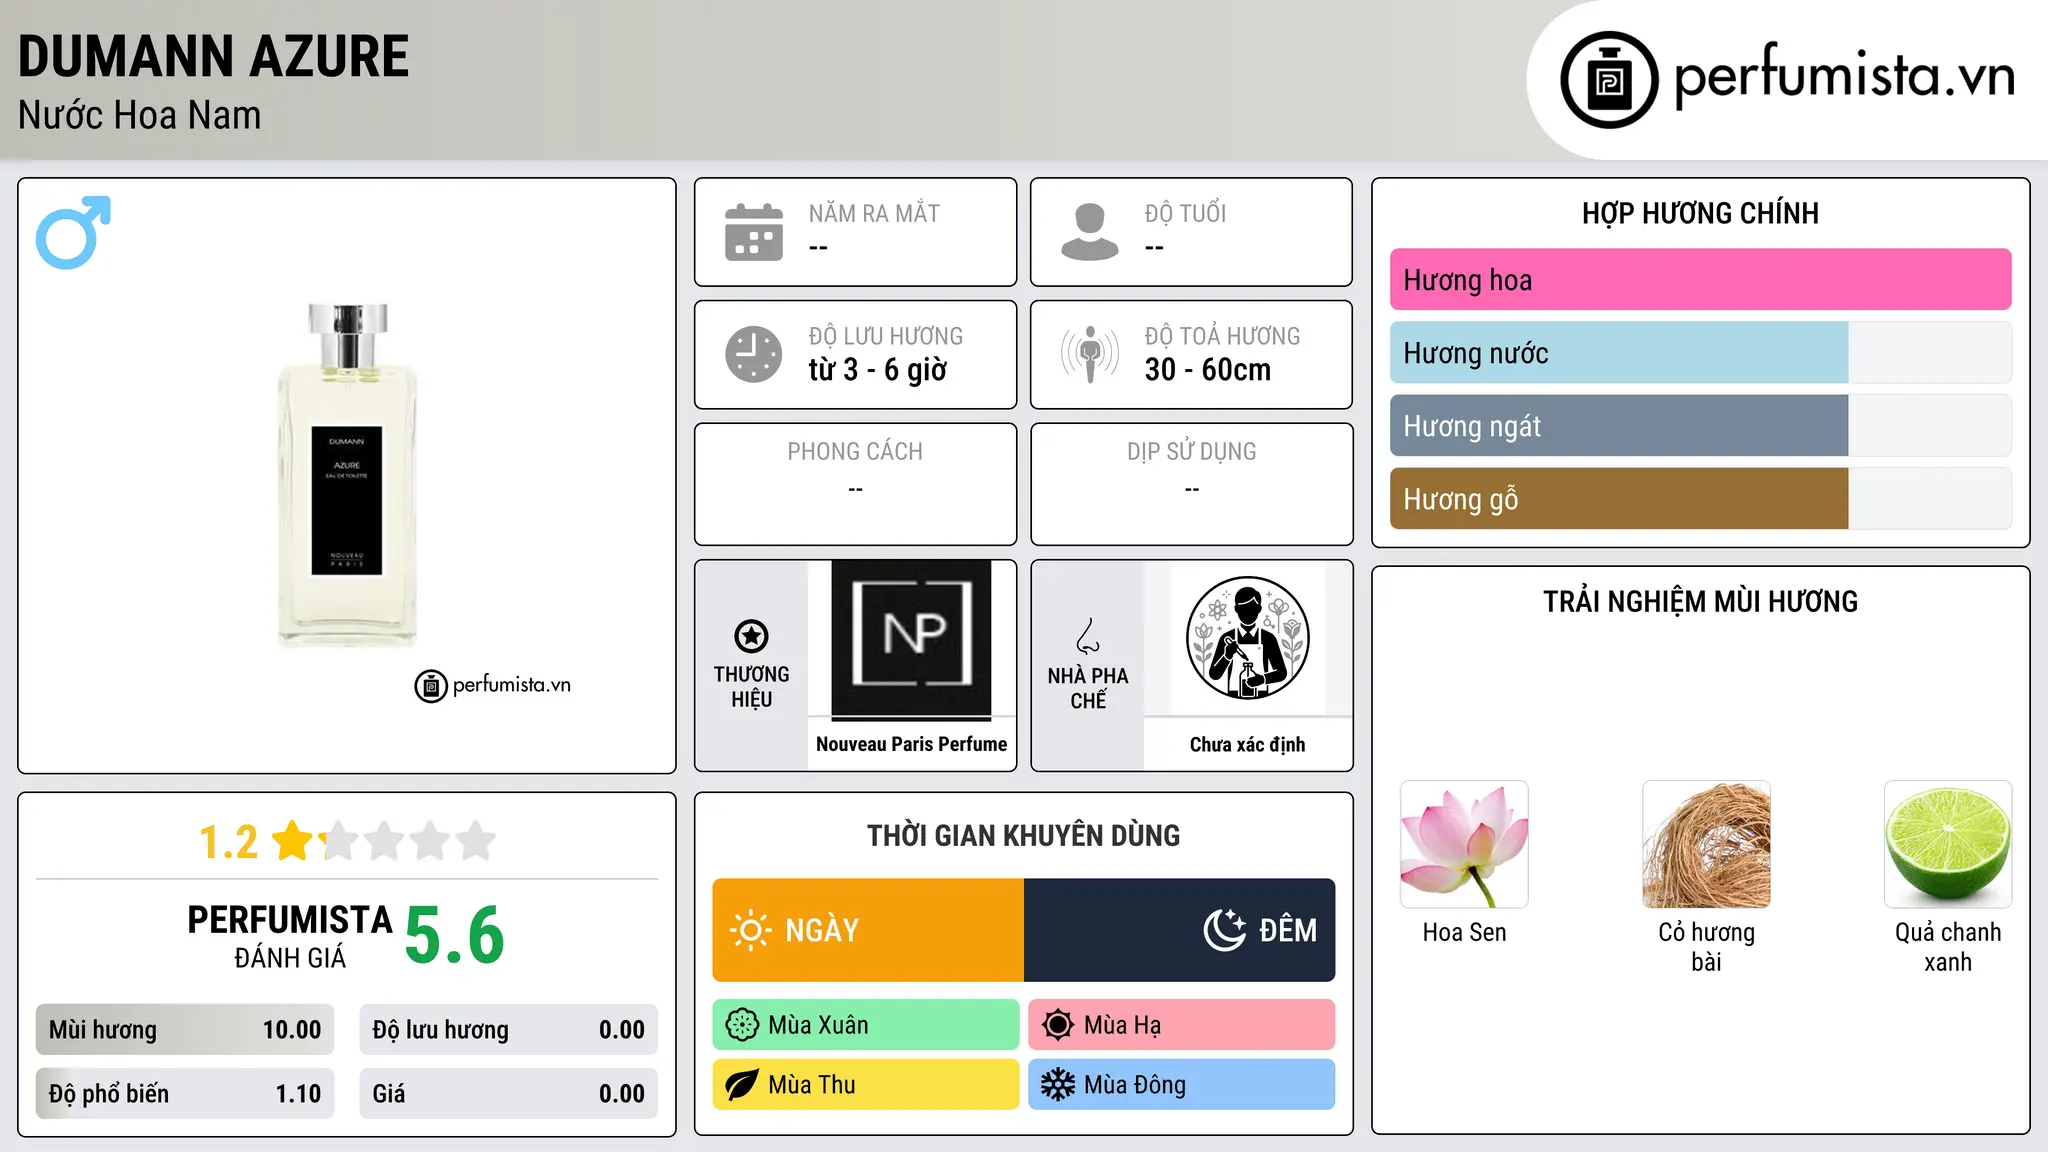The height and width of the screenshot is (1152, 2048).
Task: Click the NĂM RA MẮT label
Action: coord(874,213)
